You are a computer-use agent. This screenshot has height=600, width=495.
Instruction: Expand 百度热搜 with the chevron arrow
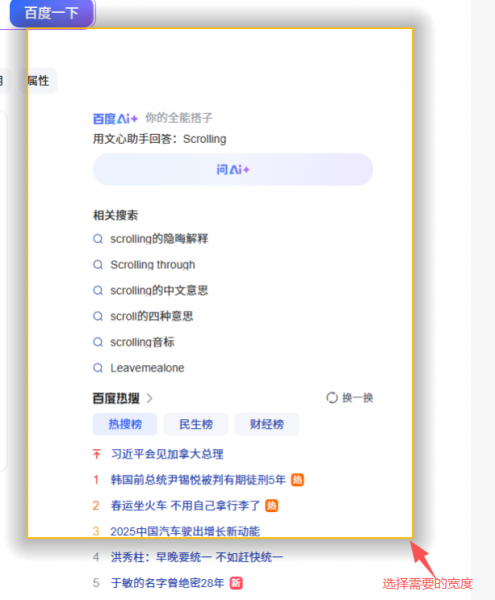[149, 398]
